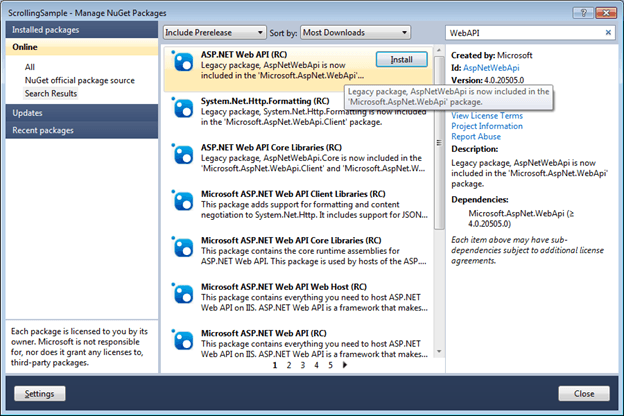Go to results page 5
Screen dimensions: 626x416
tap(330, 365)
